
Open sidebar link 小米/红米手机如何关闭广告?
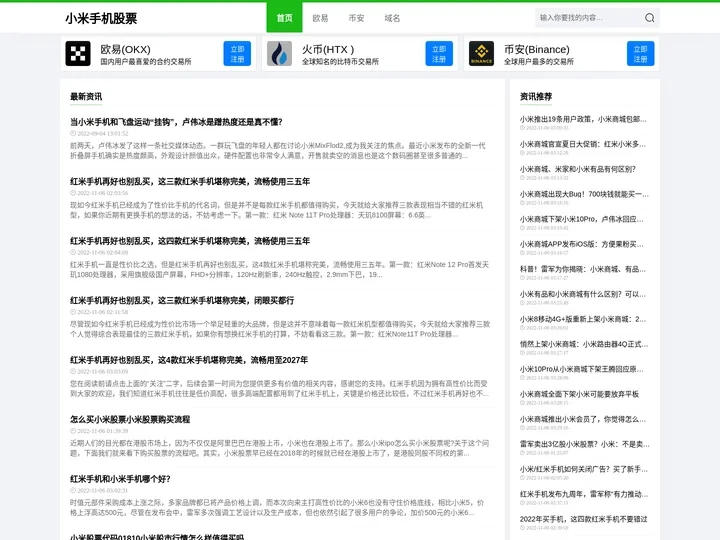pyautogui.click(x=584, y=469)
